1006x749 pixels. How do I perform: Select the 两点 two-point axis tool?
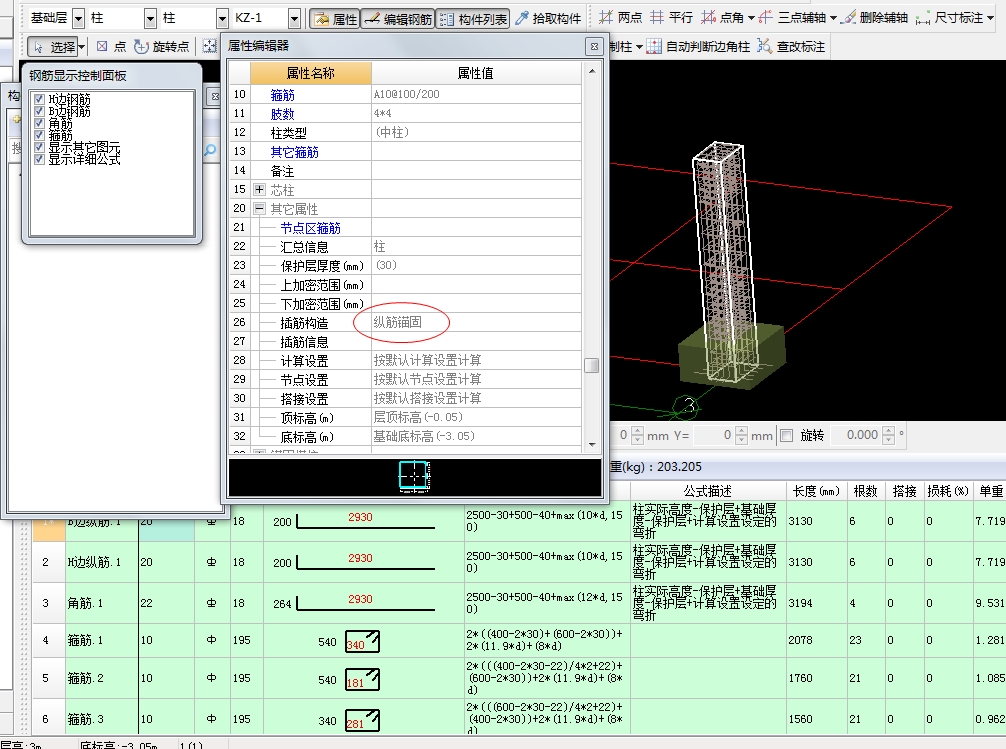(x=620, y=18)
